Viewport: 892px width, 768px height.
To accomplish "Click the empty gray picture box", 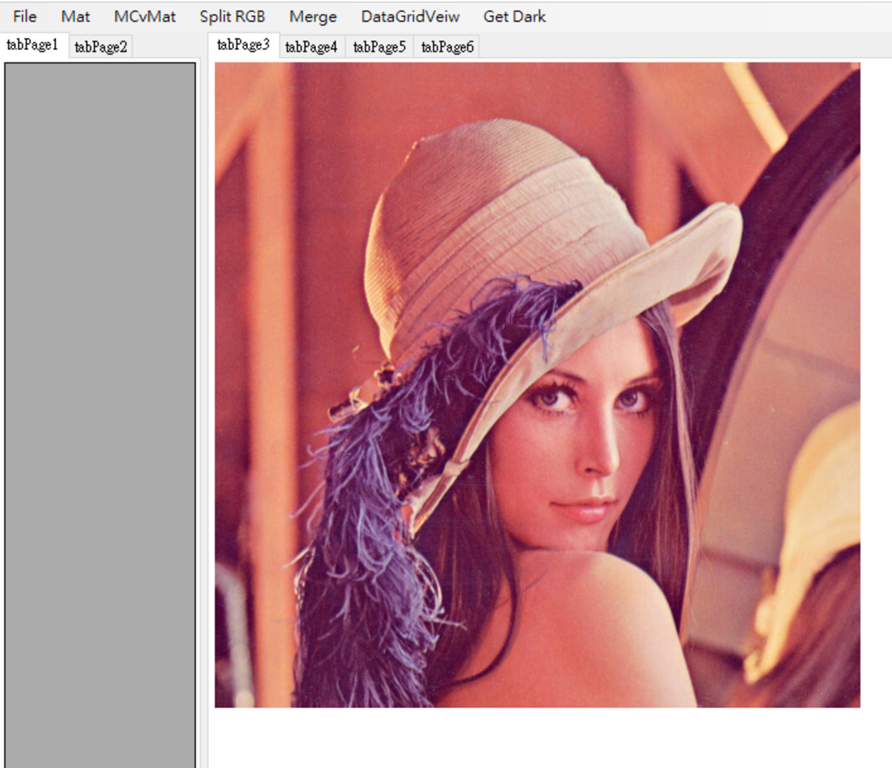I will click(100, 415).
